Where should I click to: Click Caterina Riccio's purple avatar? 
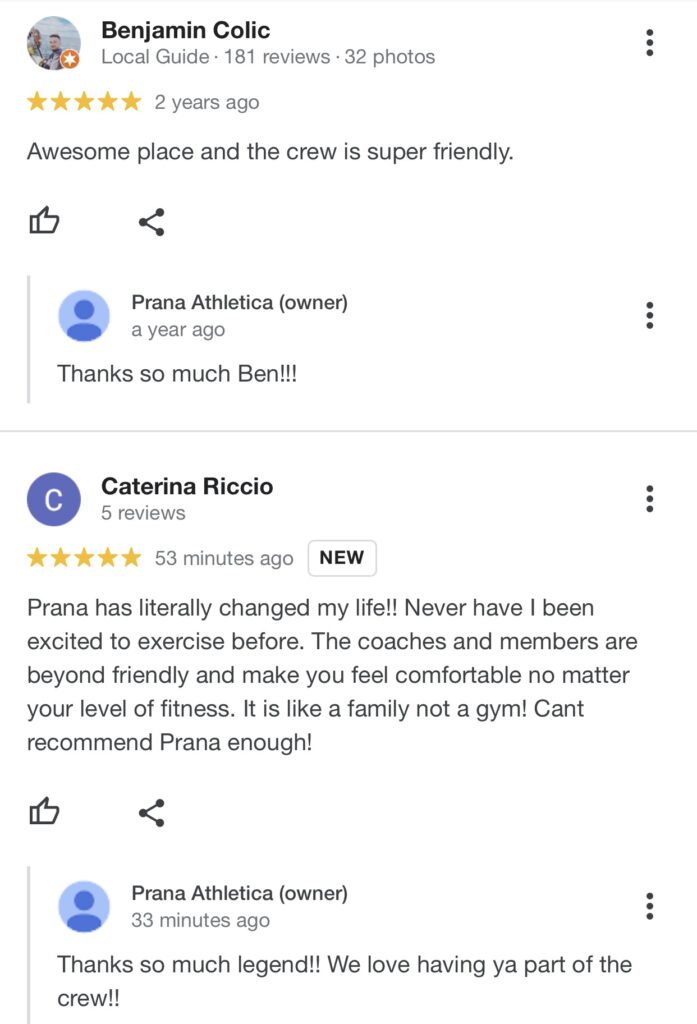53,499
